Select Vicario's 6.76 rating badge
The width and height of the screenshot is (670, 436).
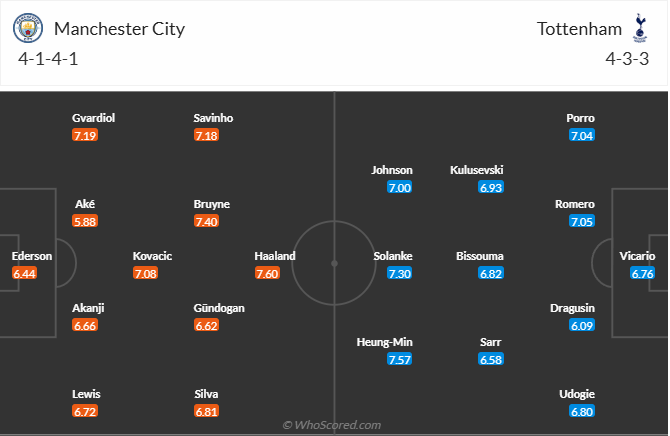click(x=643, y=273)
